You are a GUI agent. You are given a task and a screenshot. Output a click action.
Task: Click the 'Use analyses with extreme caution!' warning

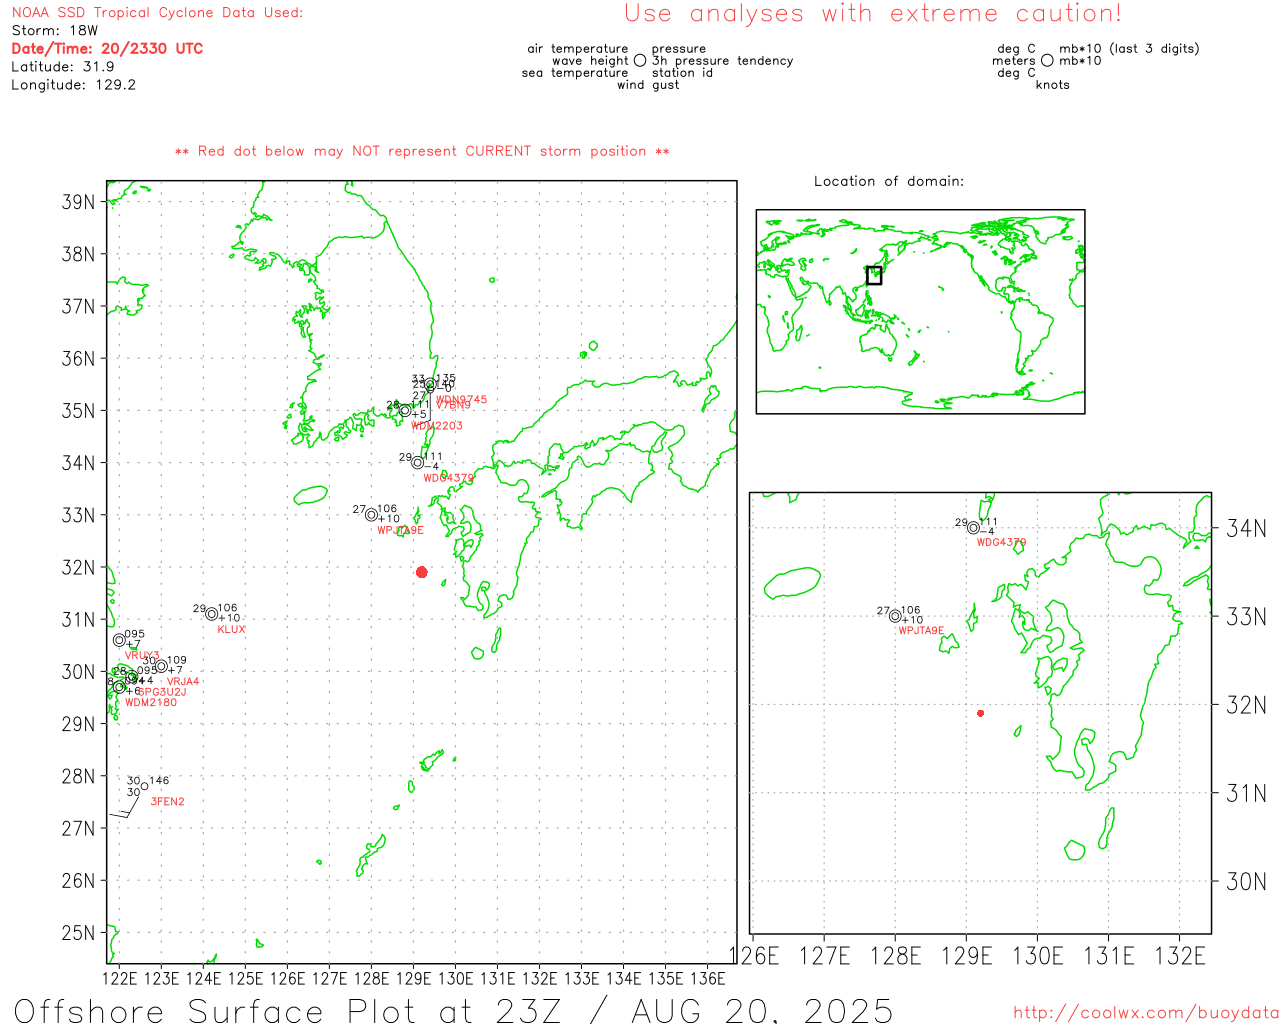[x=873, y=14]
